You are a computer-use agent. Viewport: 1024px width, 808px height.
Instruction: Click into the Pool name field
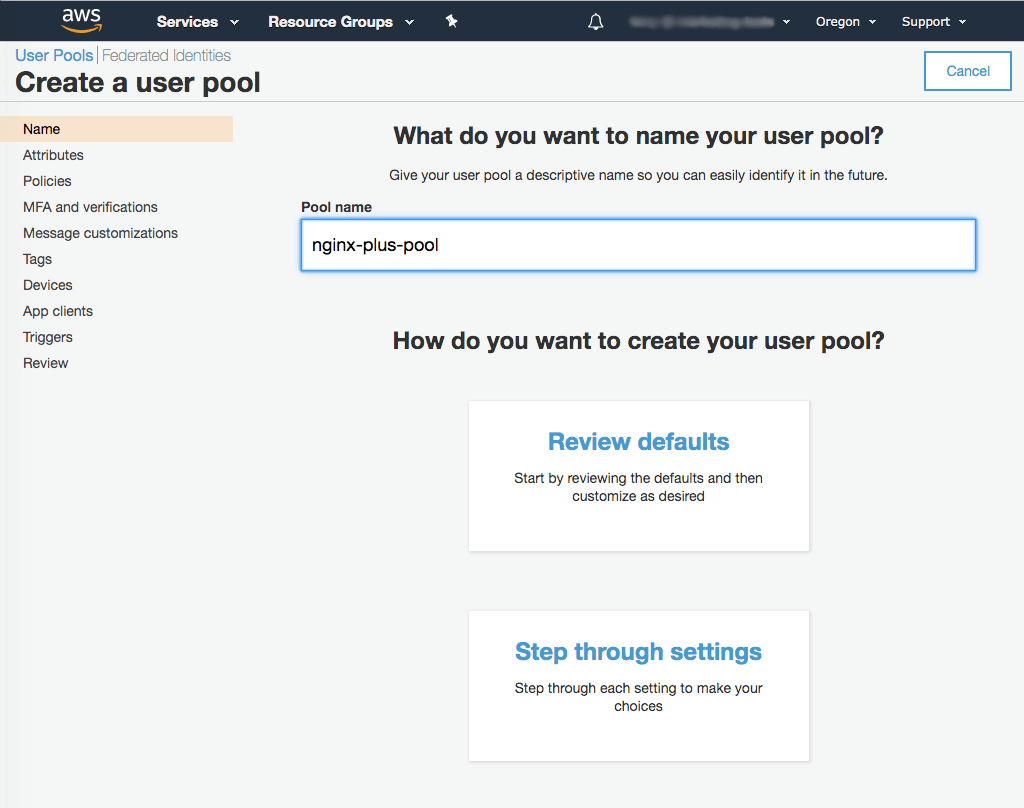click(638, 245)
